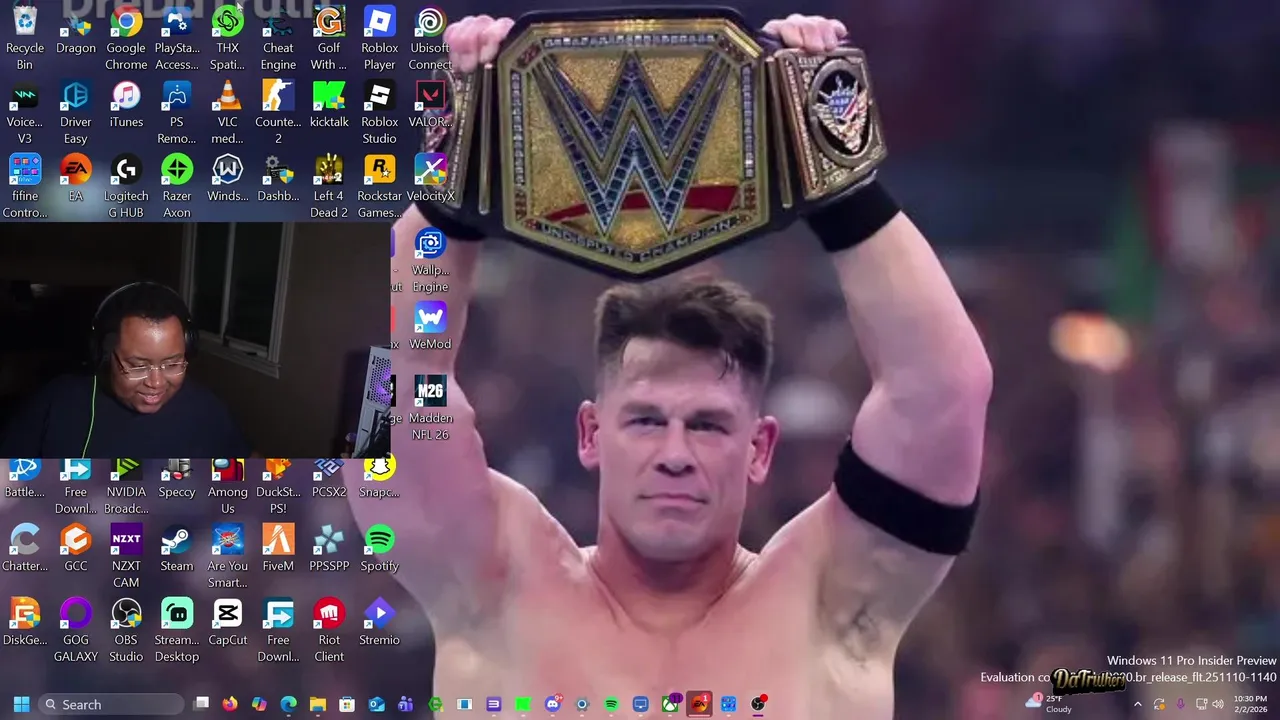Click the microphone tray icon
Image resolution: width=1280 pixels, height=720 pixels.
coord(1180,704)
